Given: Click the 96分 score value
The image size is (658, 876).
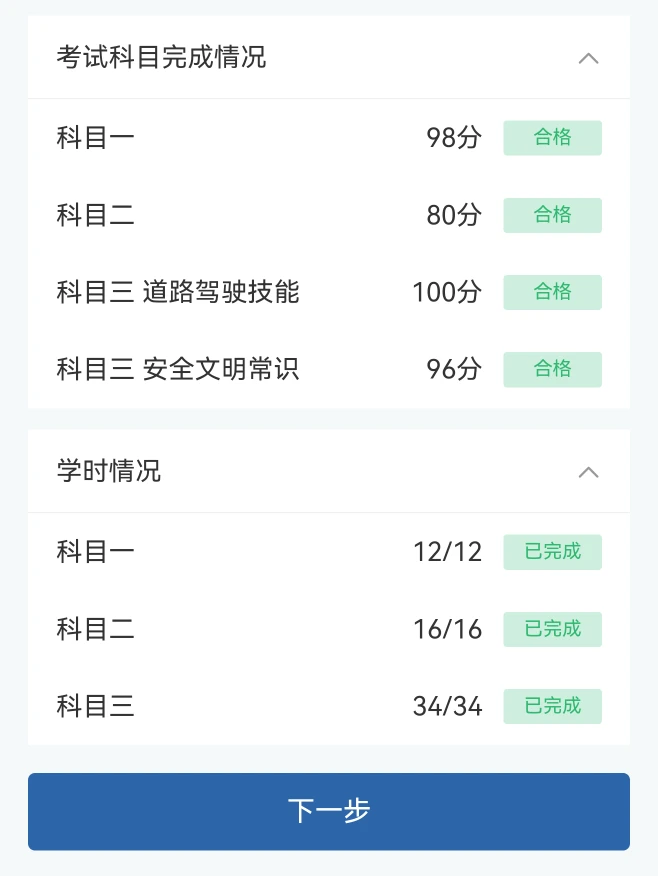Looking at the screenshot, I should coord(454,369).
